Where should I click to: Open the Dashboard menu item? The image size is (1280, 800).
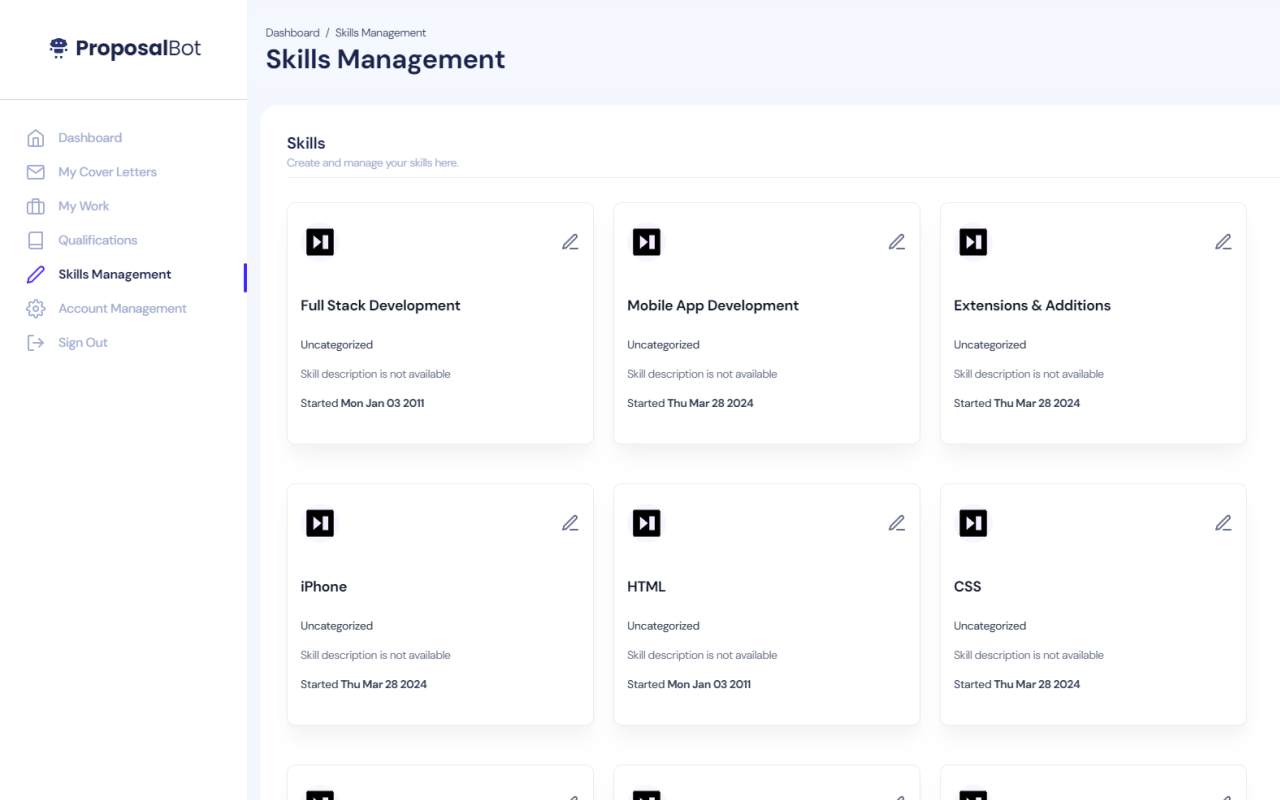tap(90, 138)
